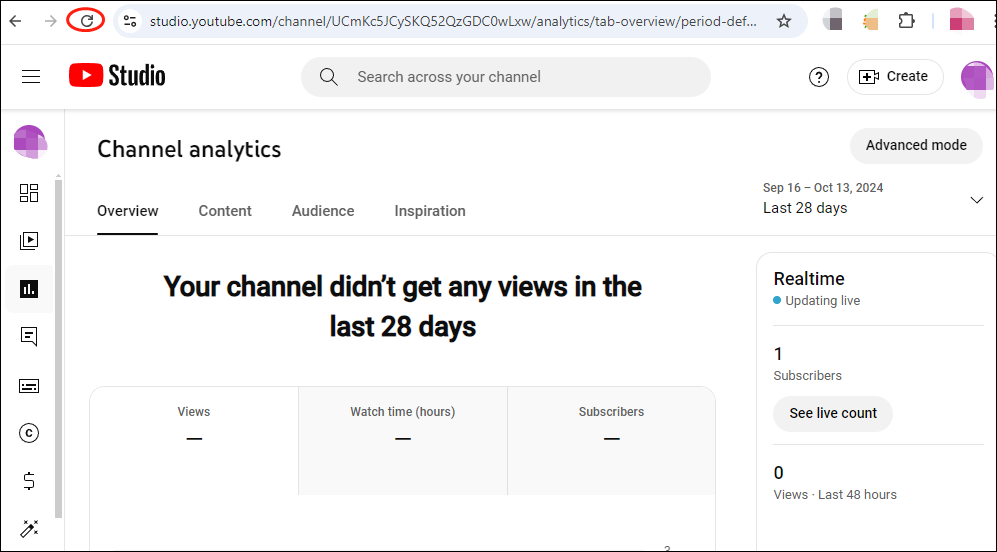Open Customization magic wand sidebar icon

pos(29,528)
